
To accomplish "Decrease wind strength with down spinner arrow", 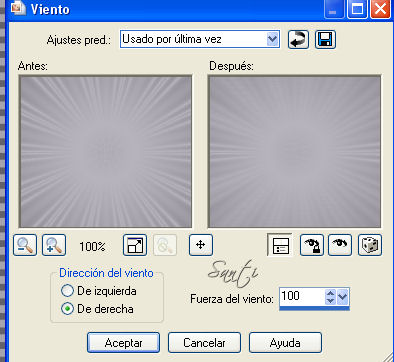I will coord(330,300).
